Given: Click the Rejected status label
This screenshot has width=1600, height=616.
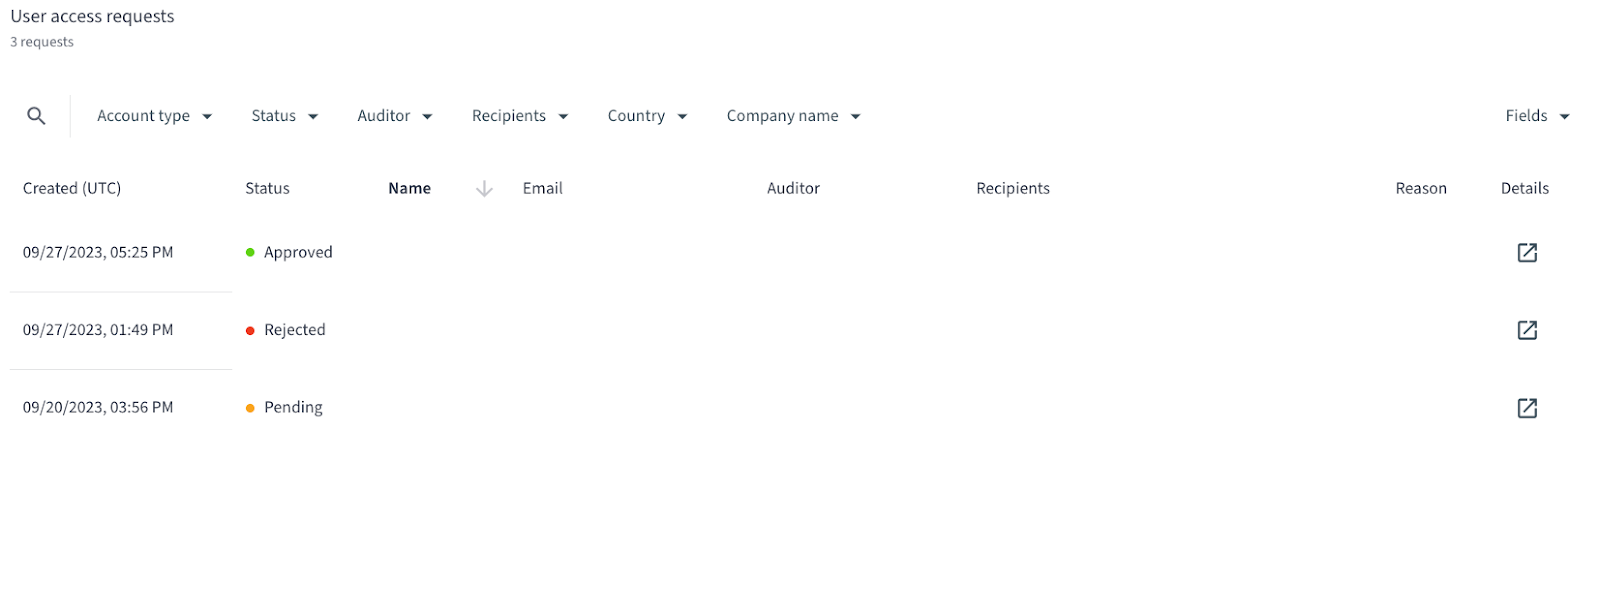Looking at the screenshot, I should coord(294,330).
